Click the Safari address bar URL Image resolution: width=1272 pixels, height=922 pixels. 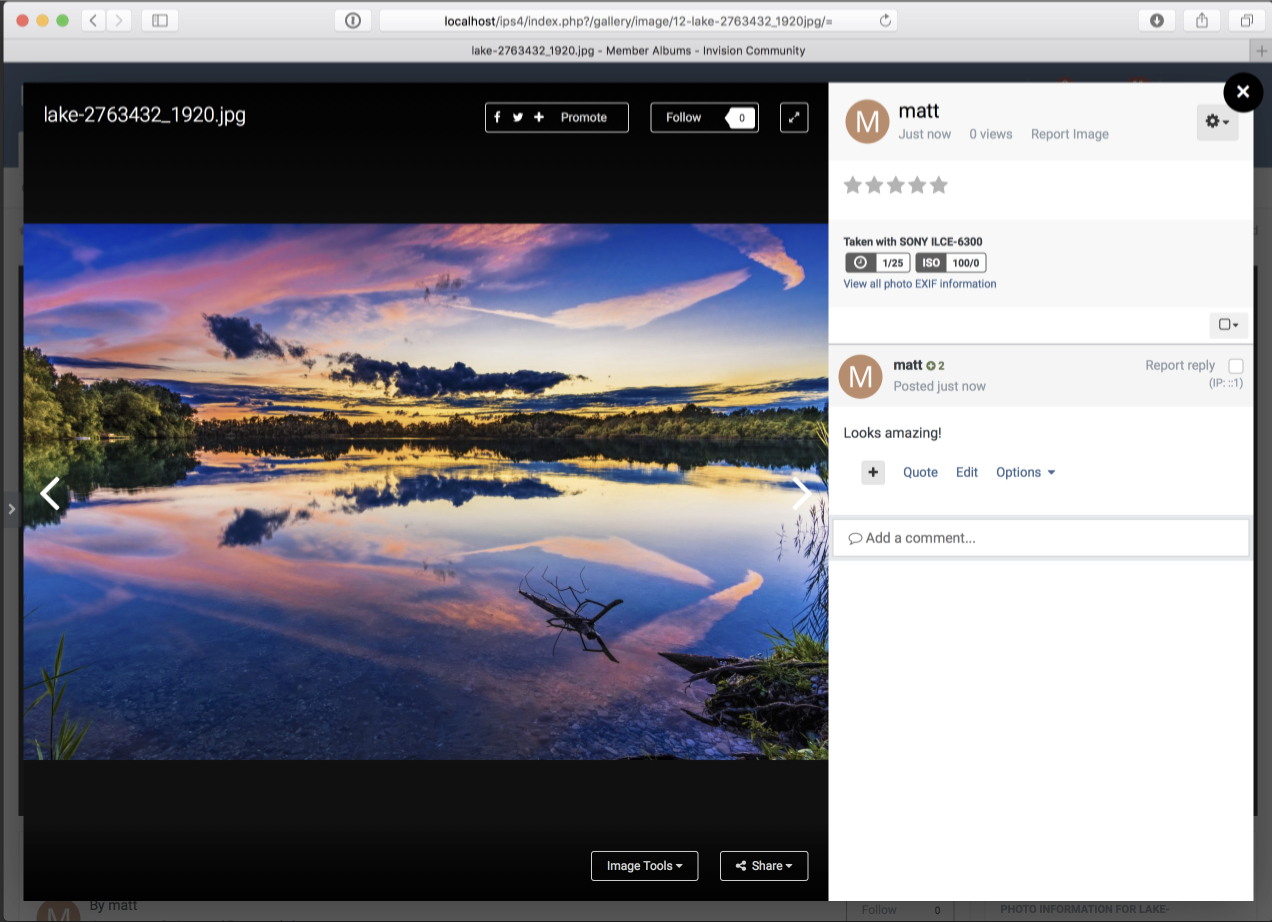(638, 20)
